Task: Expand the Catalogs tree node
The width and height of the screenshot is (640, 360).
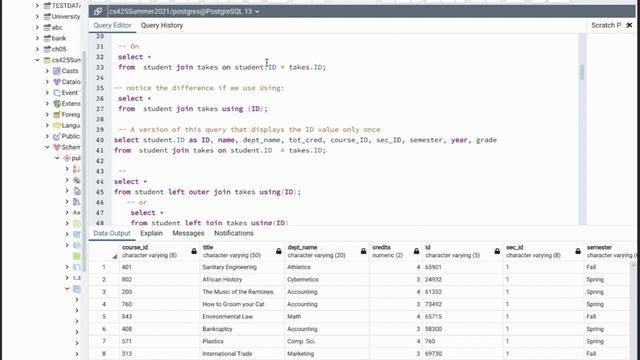Action: point(47,82)
